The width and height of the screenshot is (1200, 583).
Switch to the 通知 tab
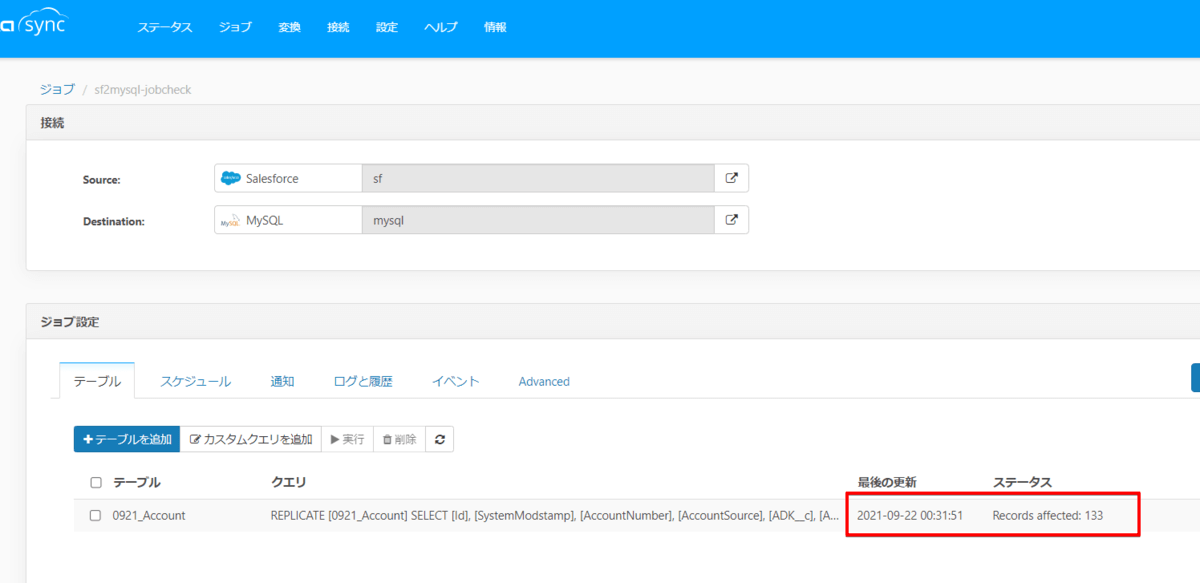point(283,381)
